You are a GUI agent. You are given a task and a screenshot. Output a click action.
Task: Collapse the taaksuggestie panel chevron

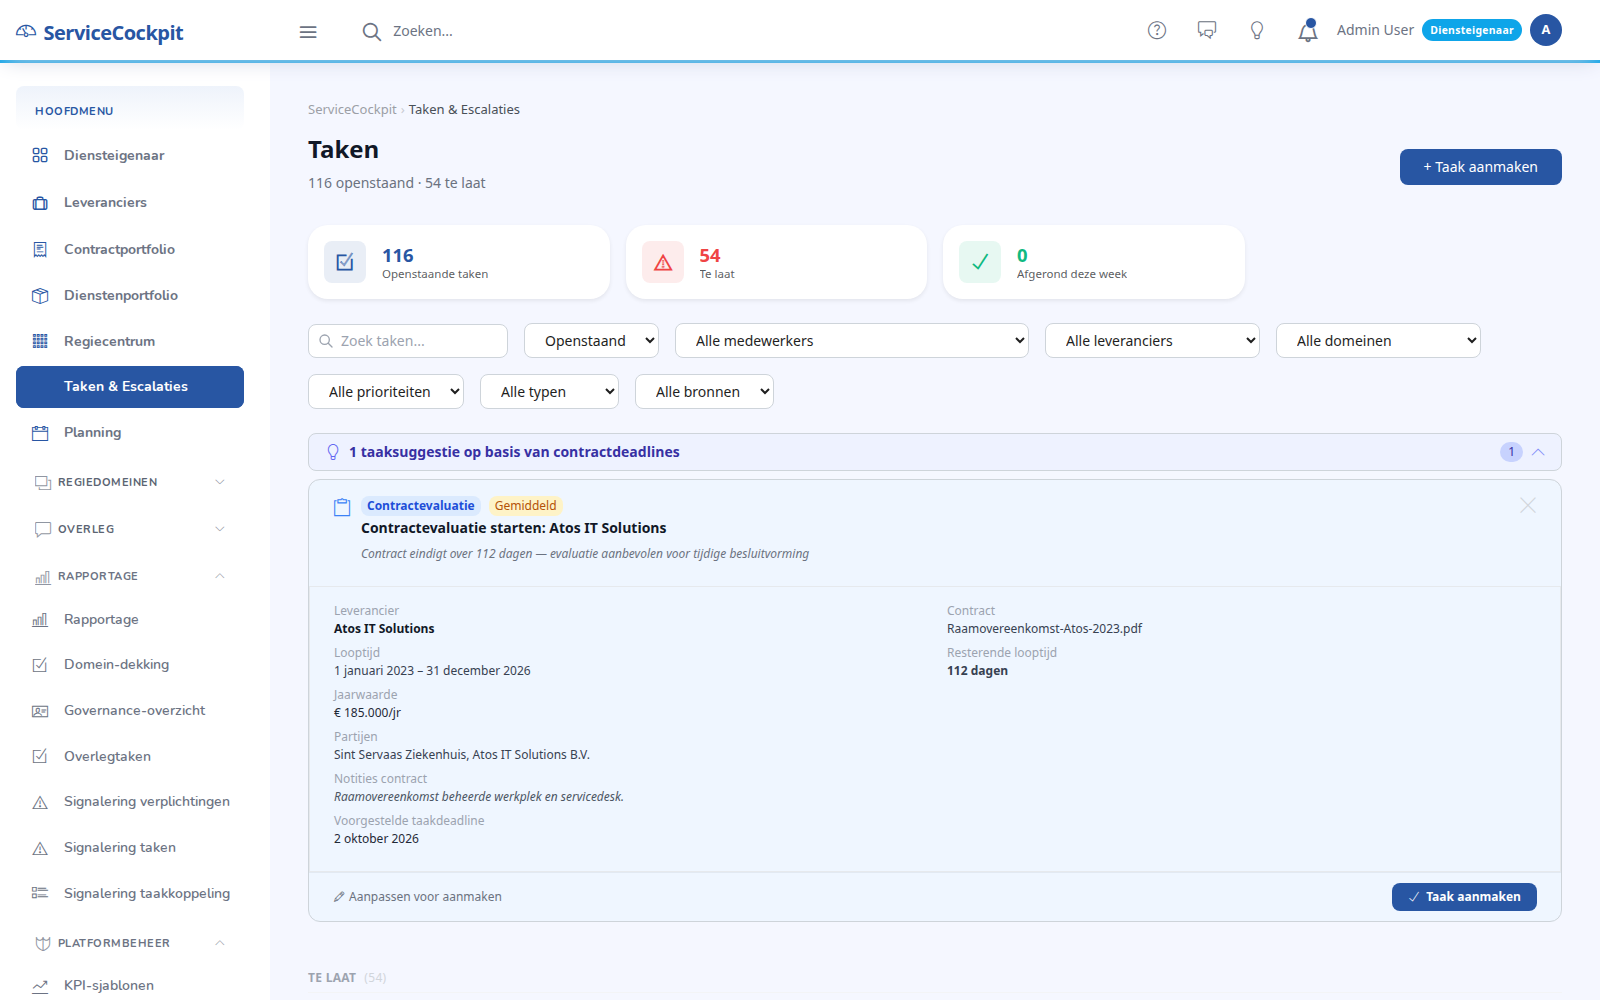[x=1538, y=452]
